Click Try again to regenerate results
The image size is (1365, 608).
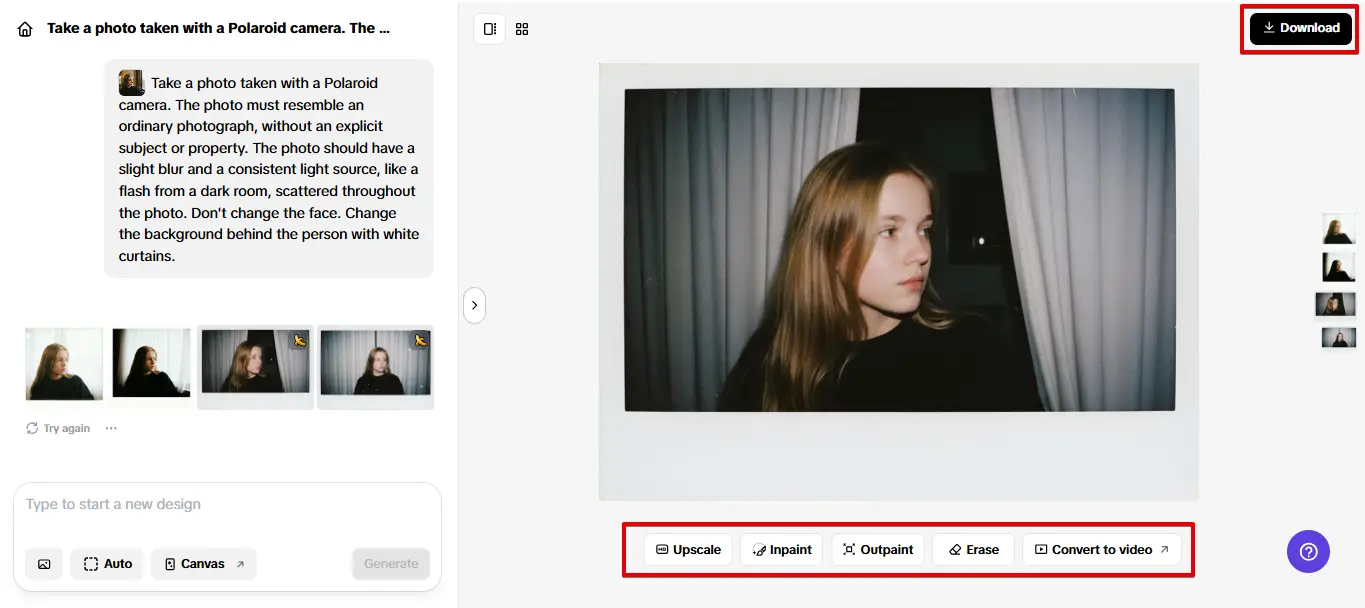(57, 427)
